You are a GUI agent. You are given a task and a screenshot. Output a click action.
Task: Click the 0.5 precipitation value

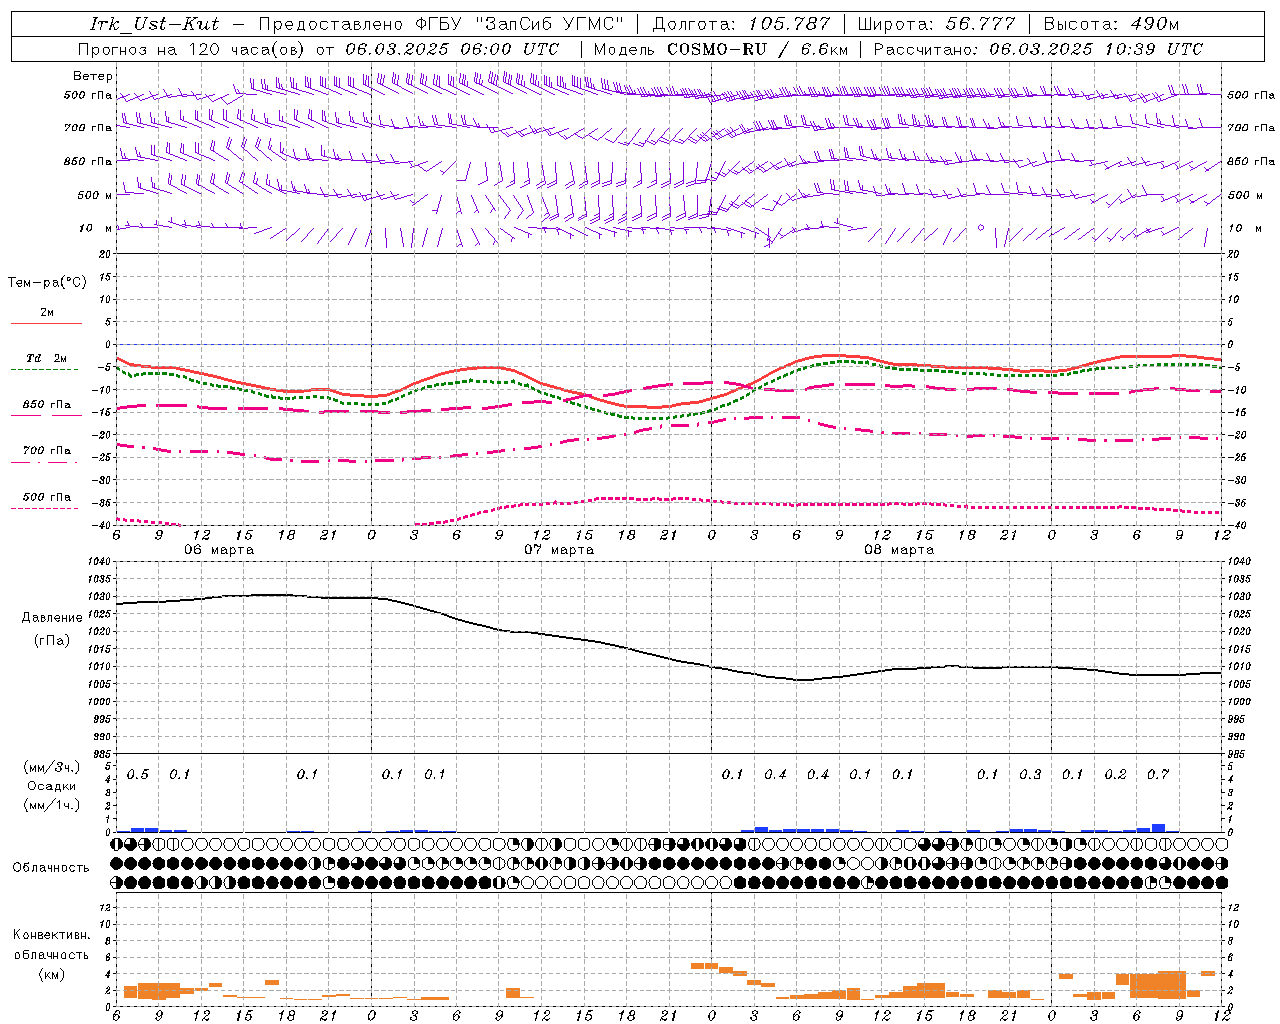(x=138, y=775)
